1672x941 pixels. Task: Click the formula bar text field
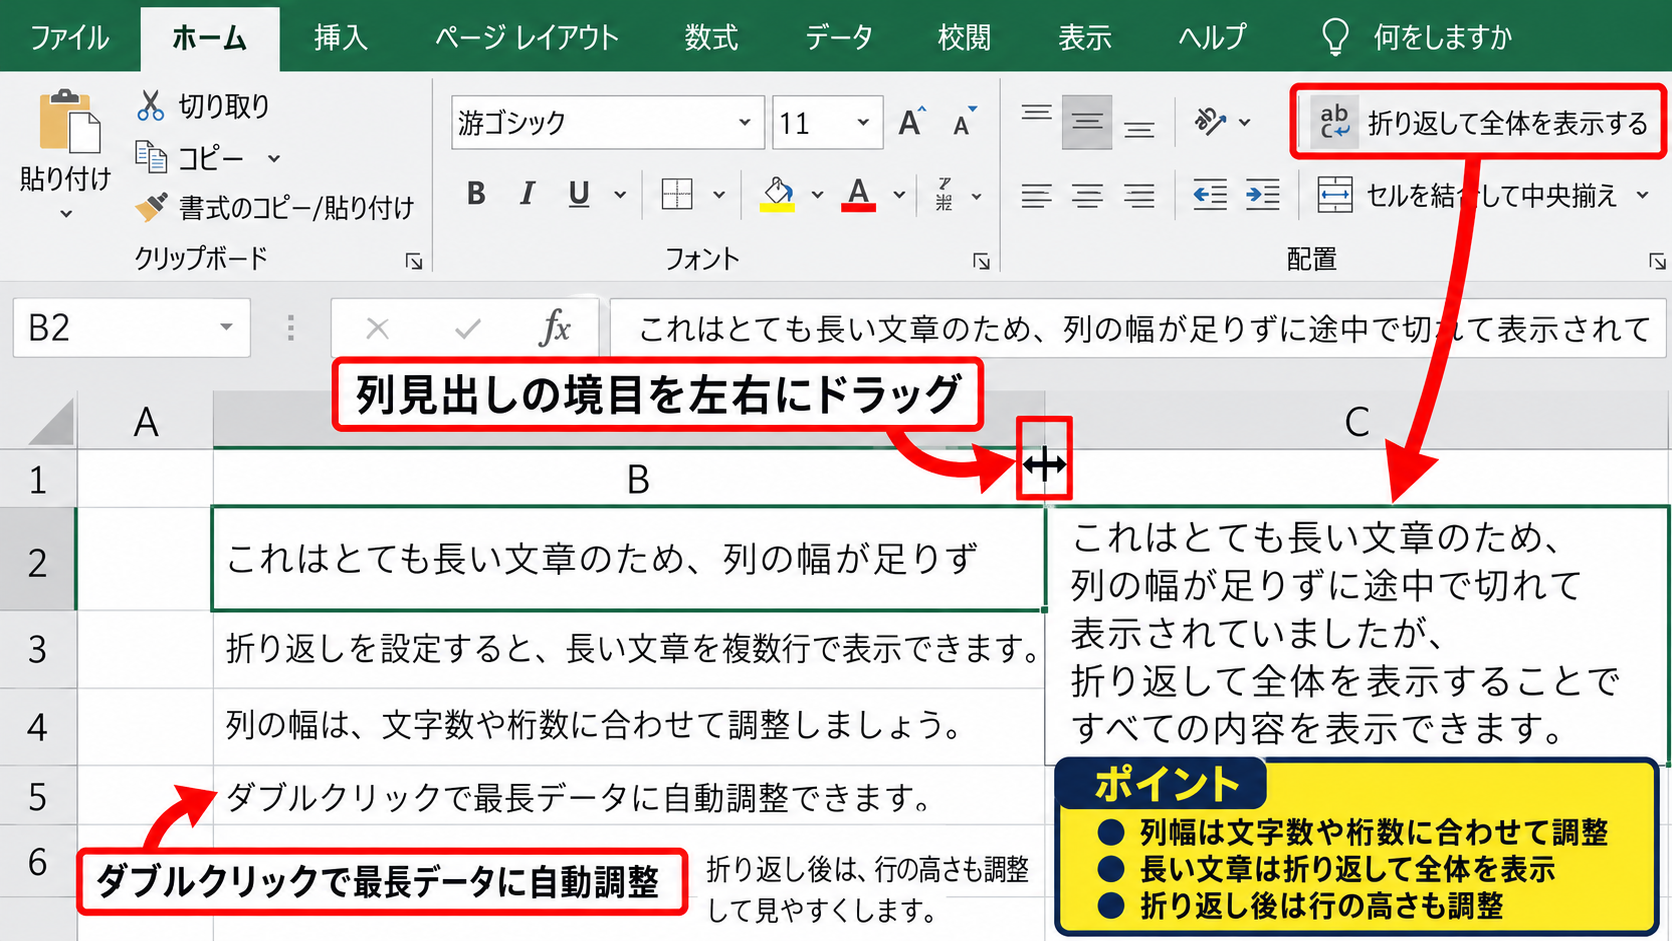click(1140, 328)
